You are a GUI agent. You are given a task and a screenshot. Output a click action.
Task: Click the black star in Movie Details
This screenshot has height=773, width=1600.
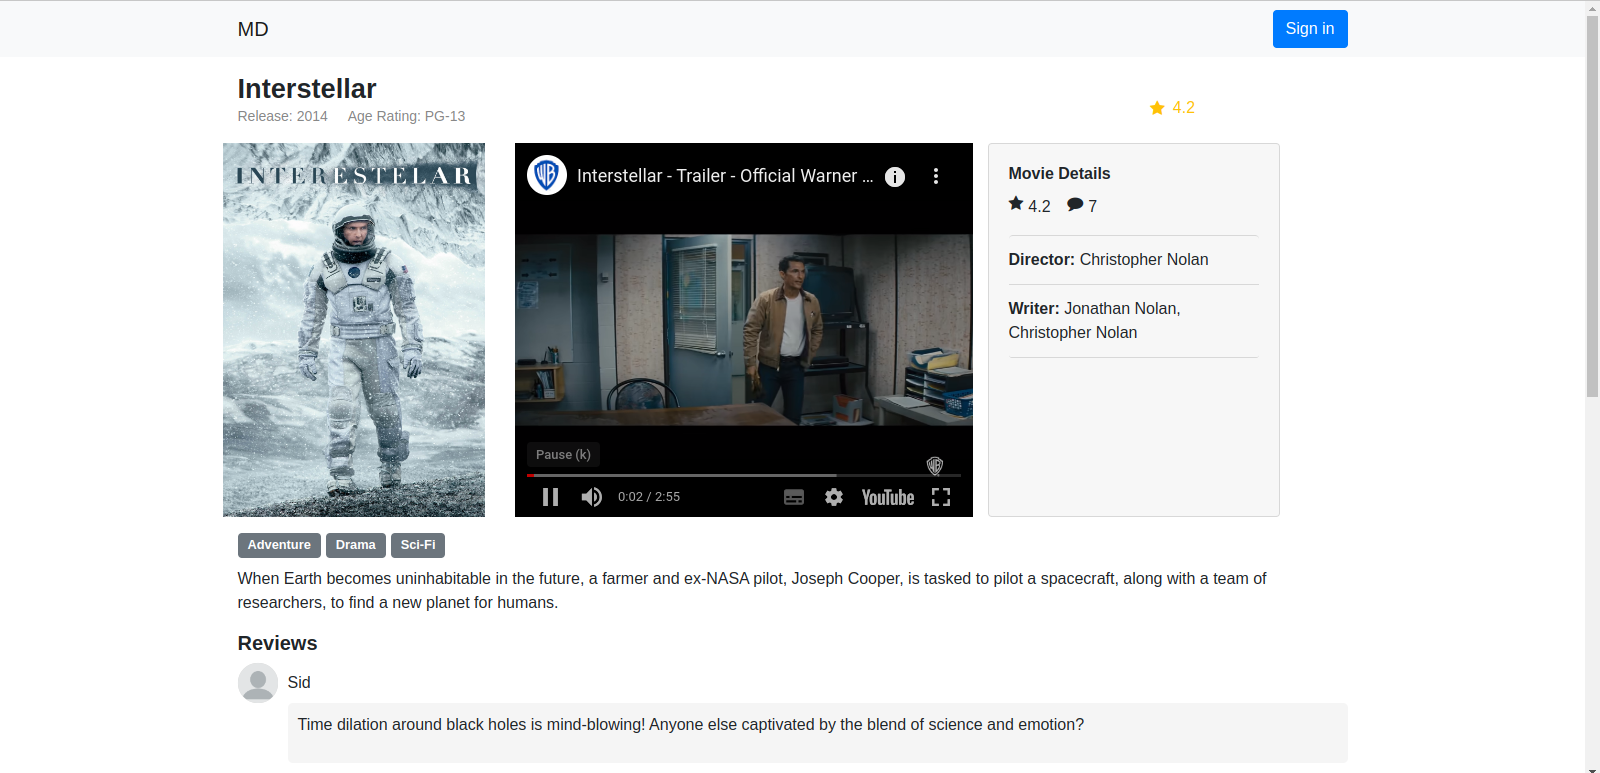[1016, 204]
